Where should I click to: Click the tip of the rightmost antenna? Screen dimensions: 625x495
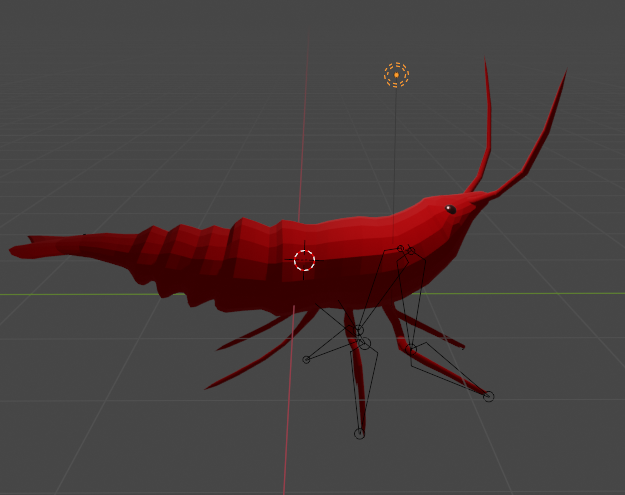[566, 72]
